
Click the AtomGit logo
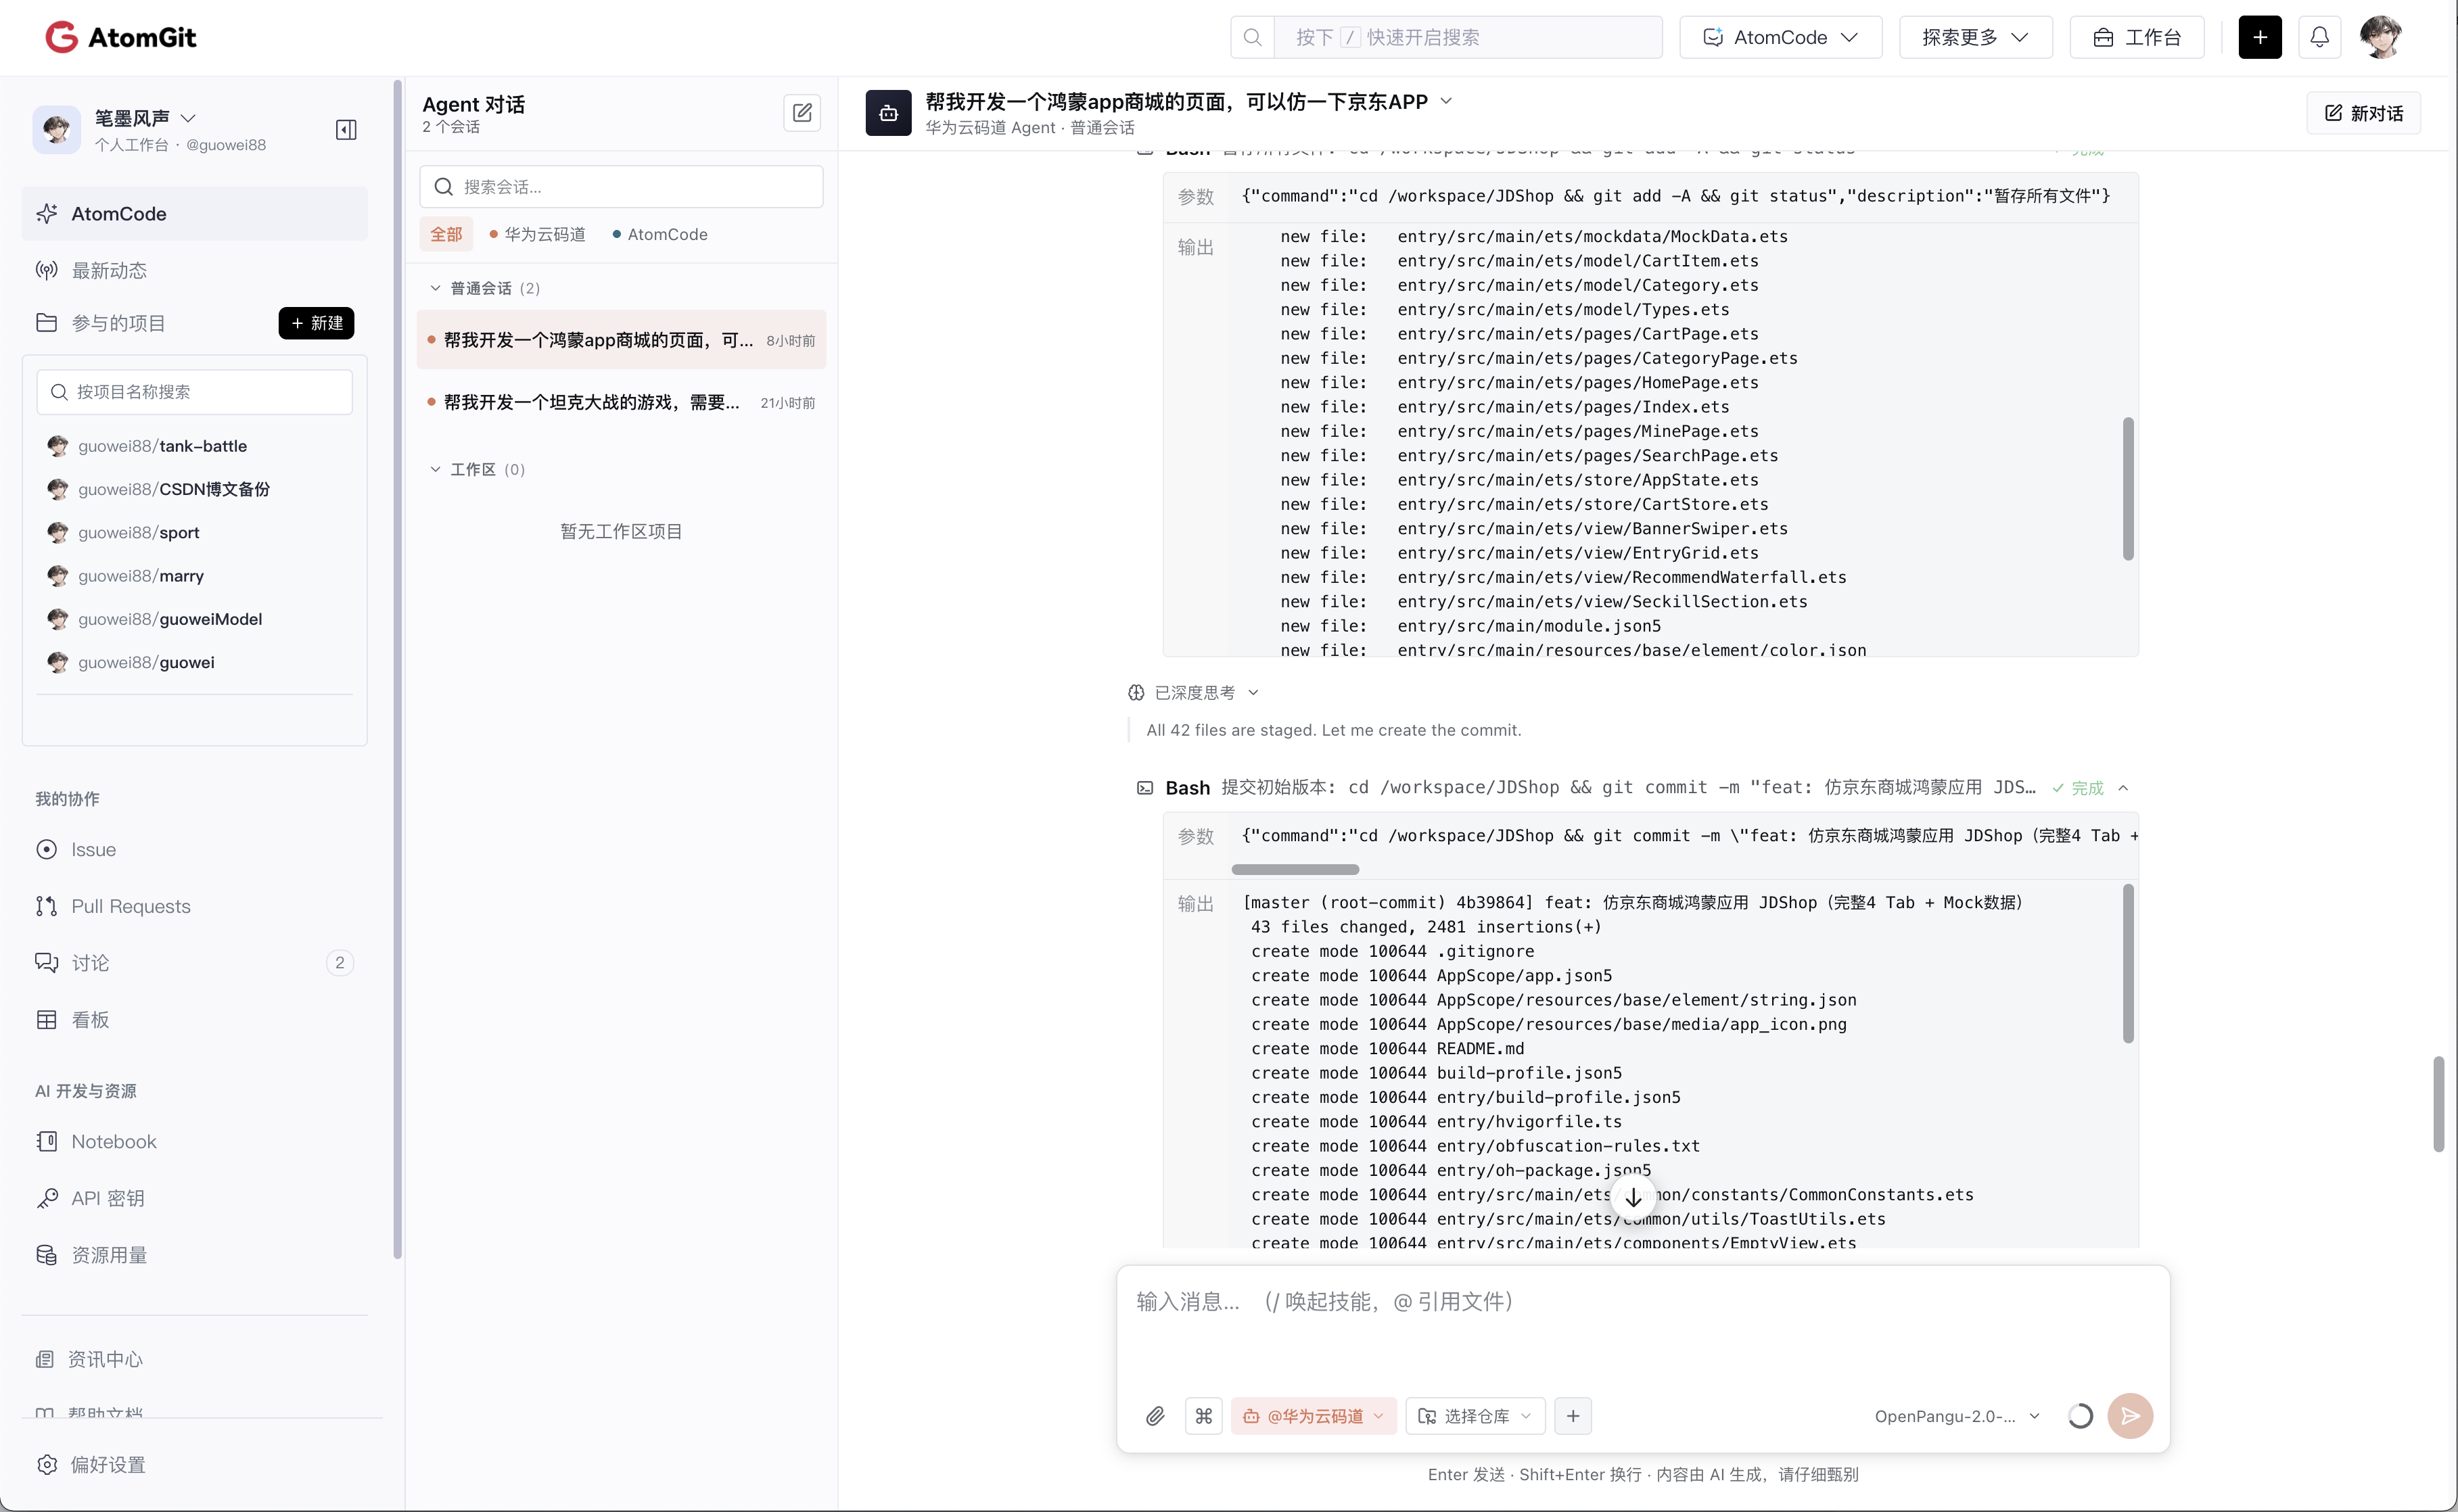[121, 37]
